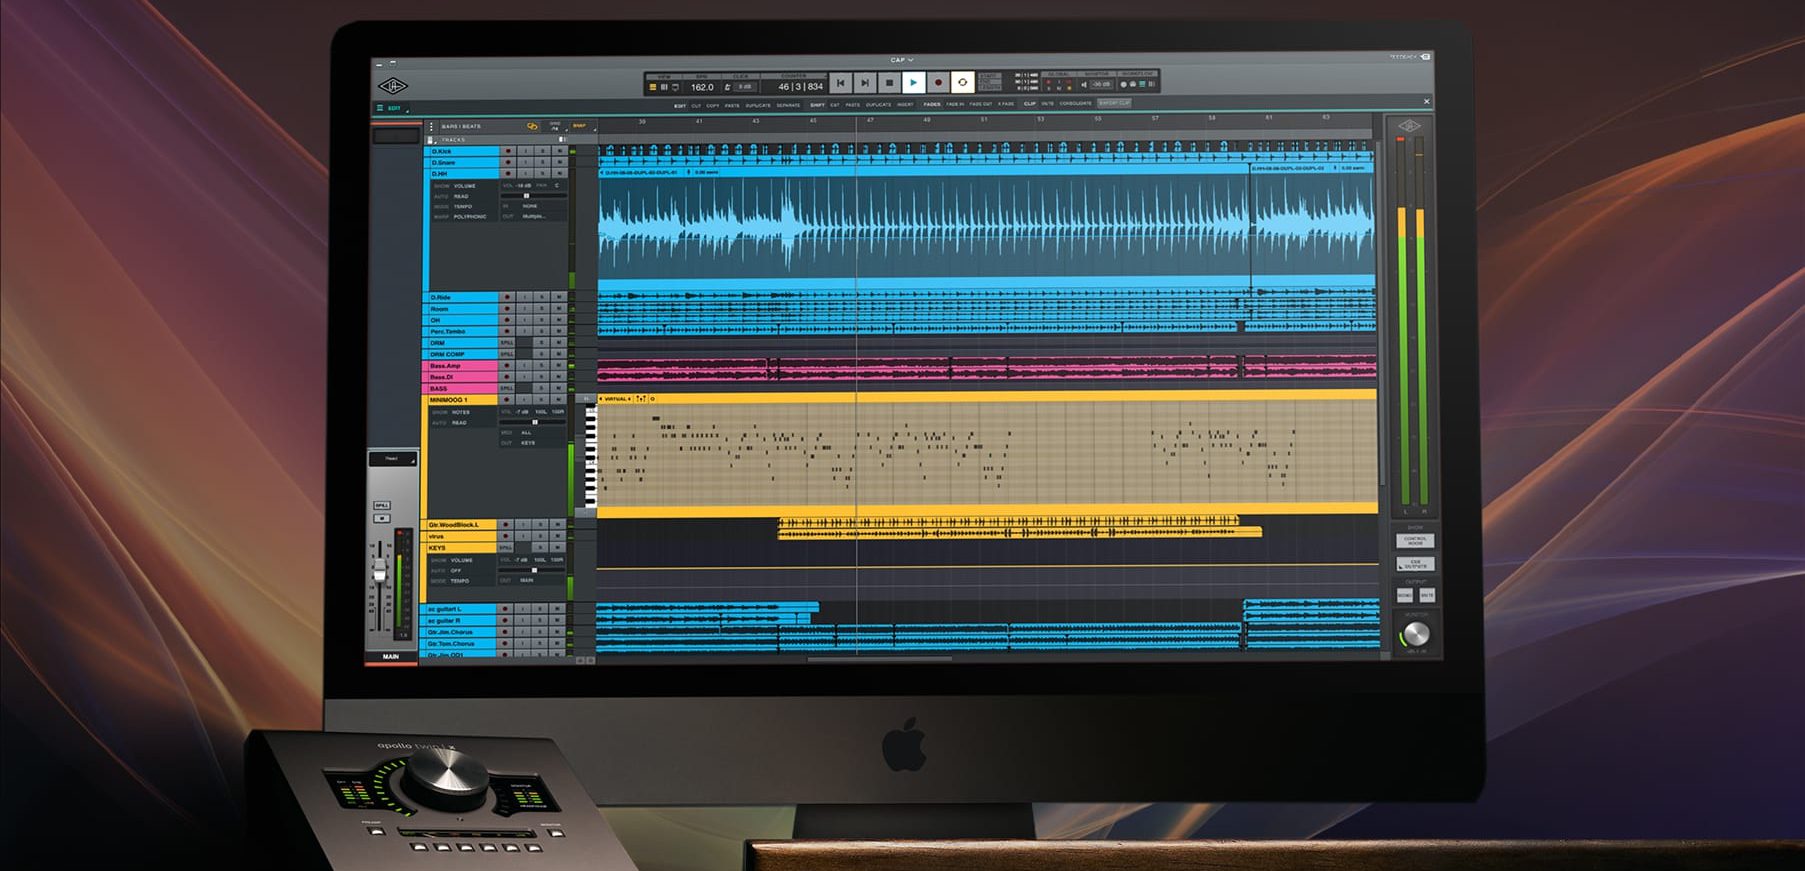
Task: Click the account icon at top right
Action: [x=1425, y=57]
